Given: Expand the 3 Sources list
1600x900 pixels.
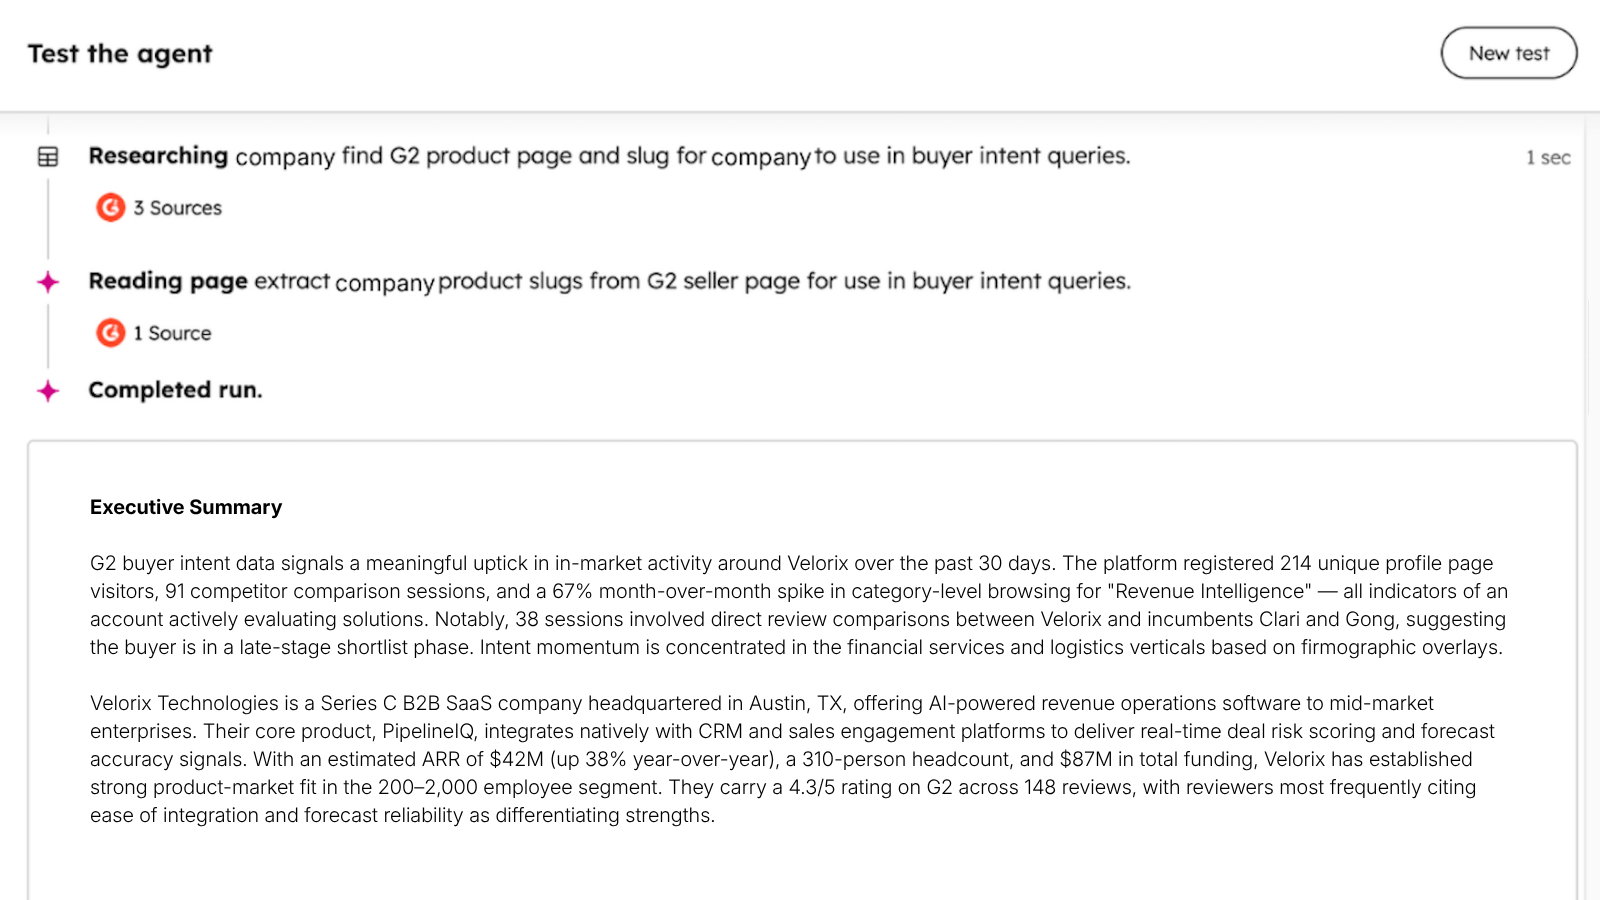Looking at the screenshot, I should [x=177, y=208].
